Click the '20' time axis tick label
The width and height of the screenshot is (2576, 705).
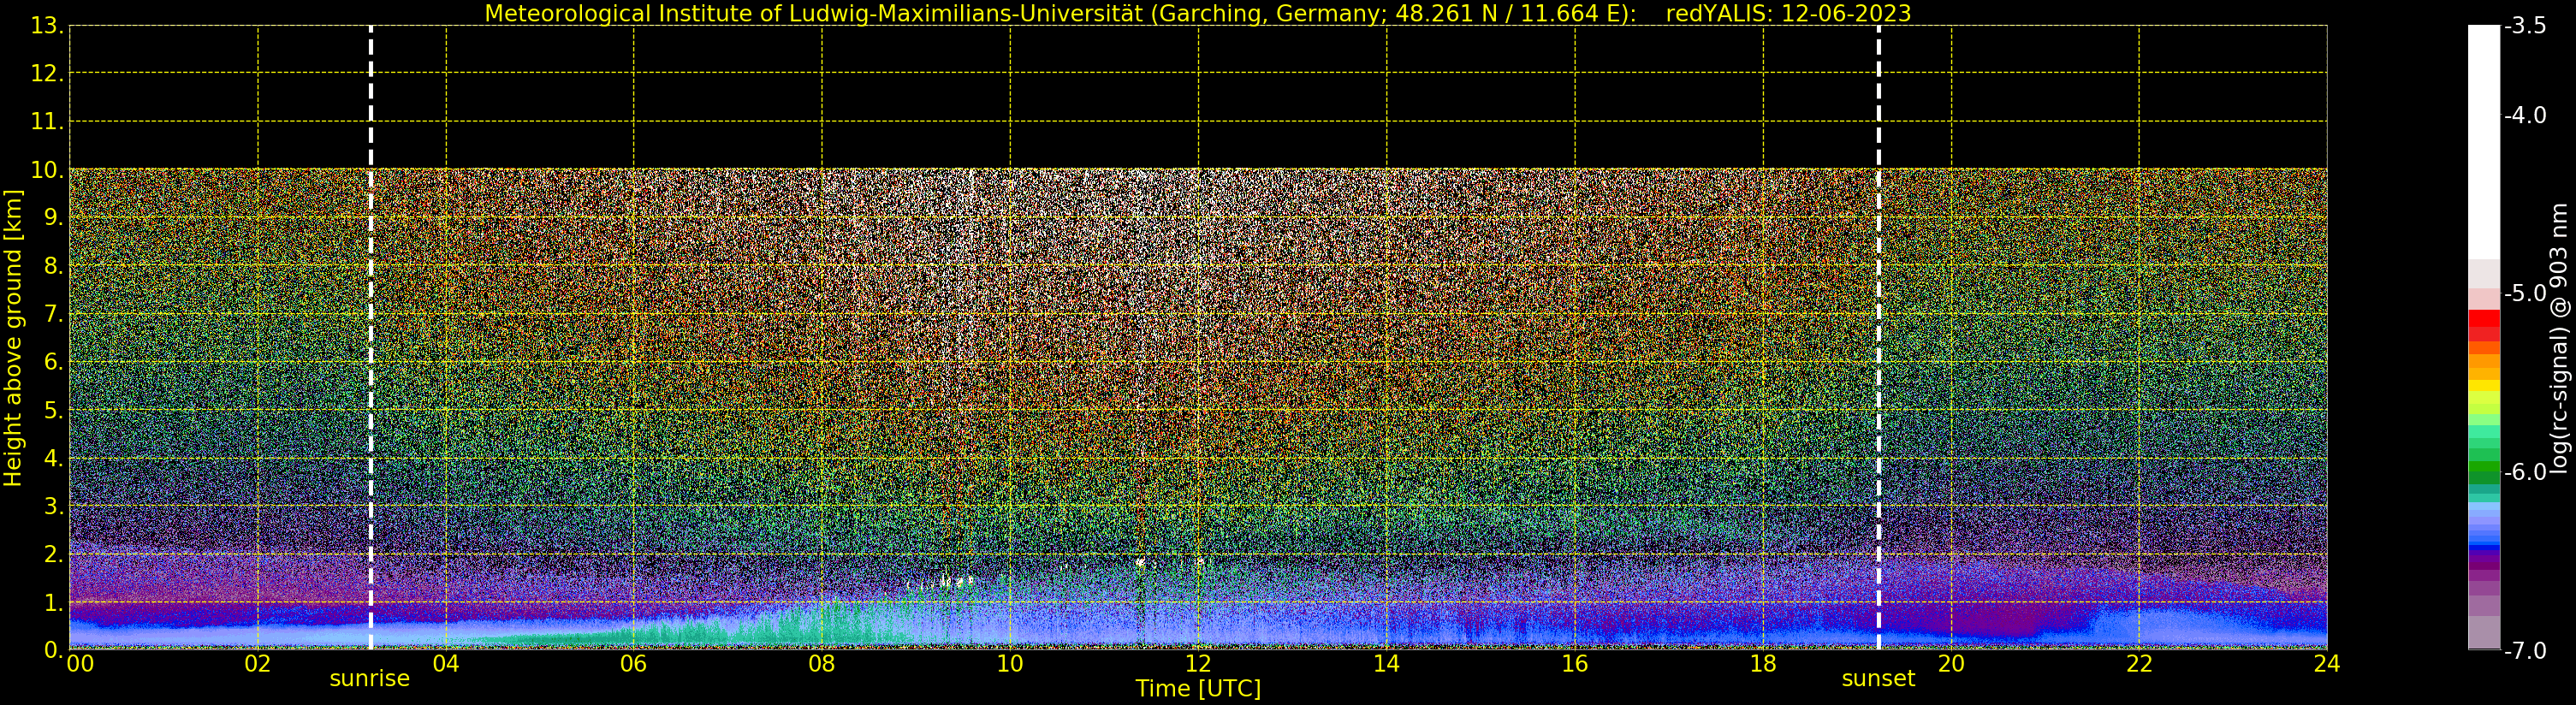pos(1951,664)
